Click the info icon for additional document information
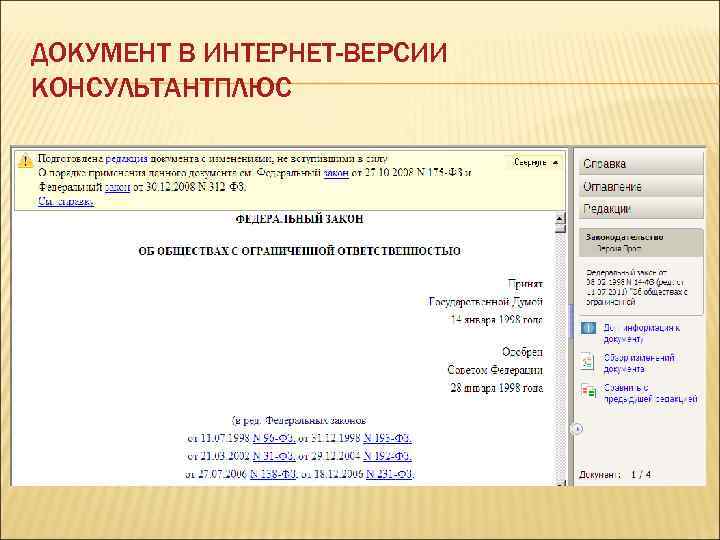The height and width of the screenshot is (540, 720). (588, 328)
